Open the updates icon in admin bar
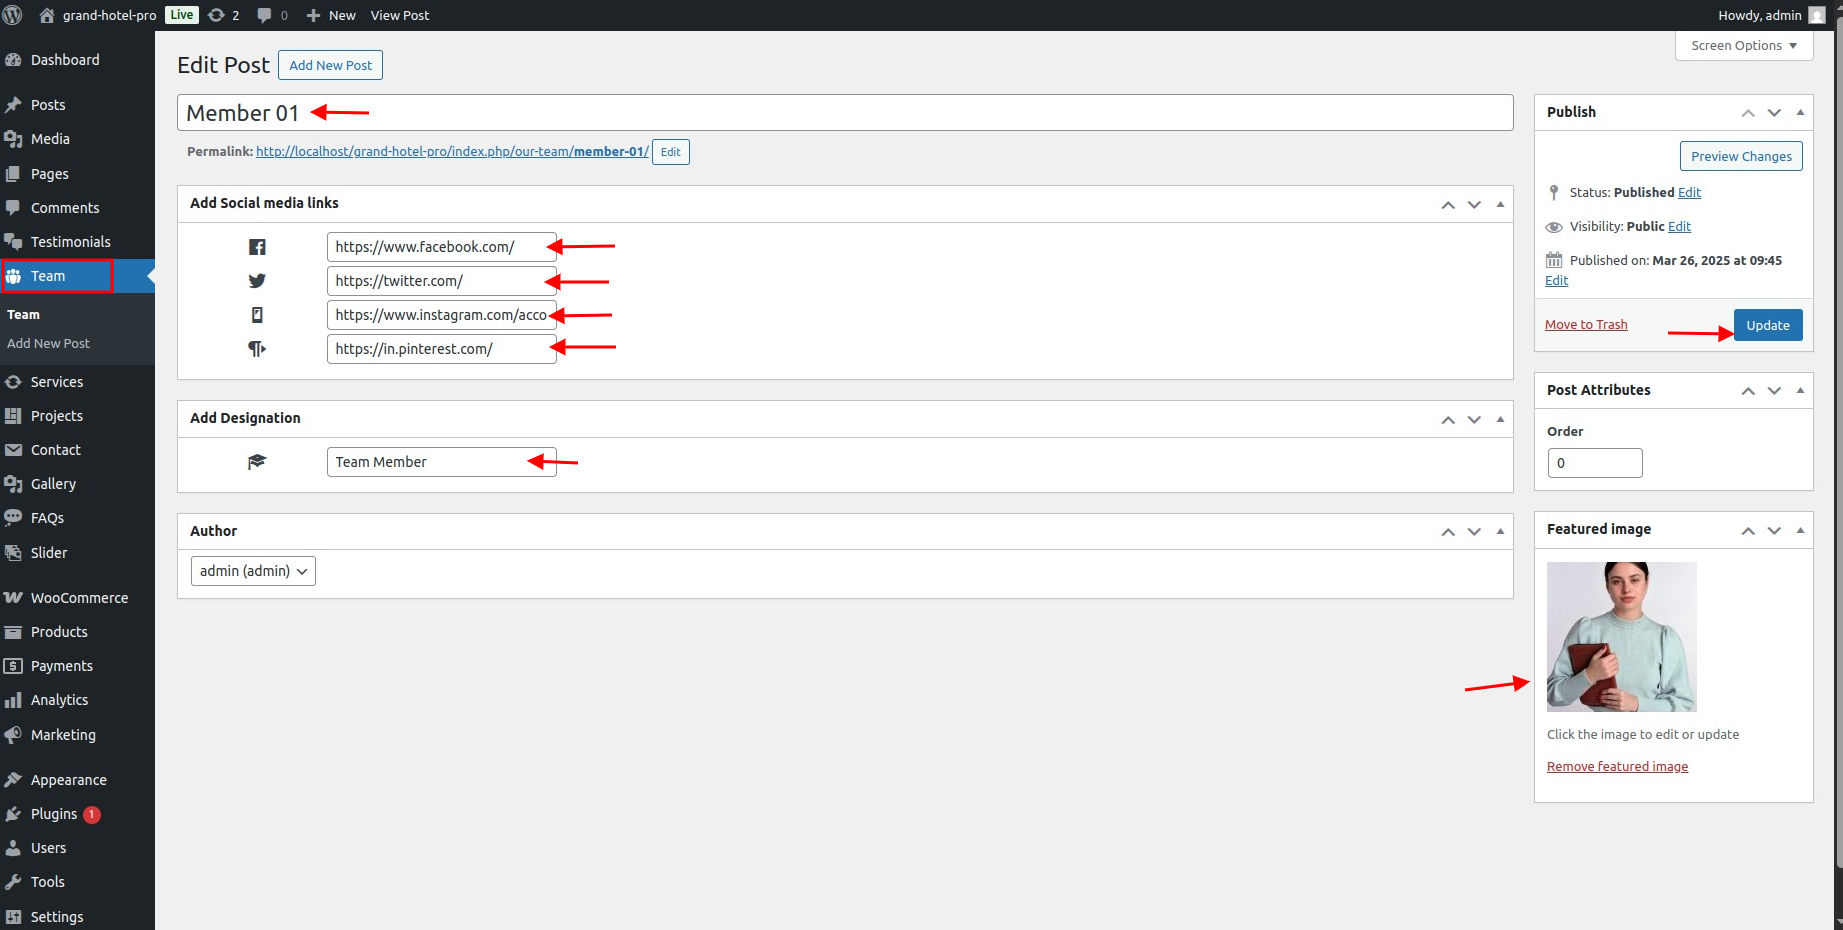This screenshot has width=1843, height=930. tap(216, 15)
